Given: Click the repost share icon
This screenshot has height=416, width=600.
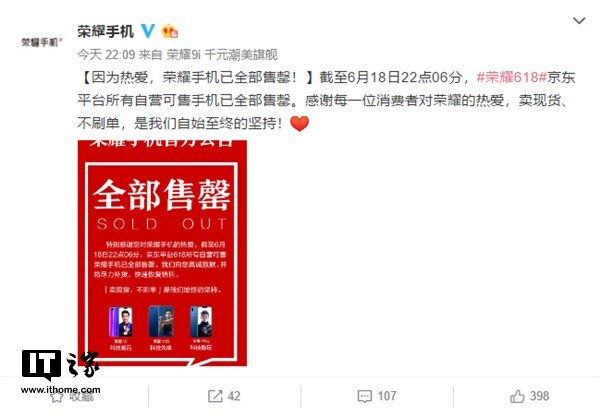Looking at the screenshot, I should coord(215,396).
